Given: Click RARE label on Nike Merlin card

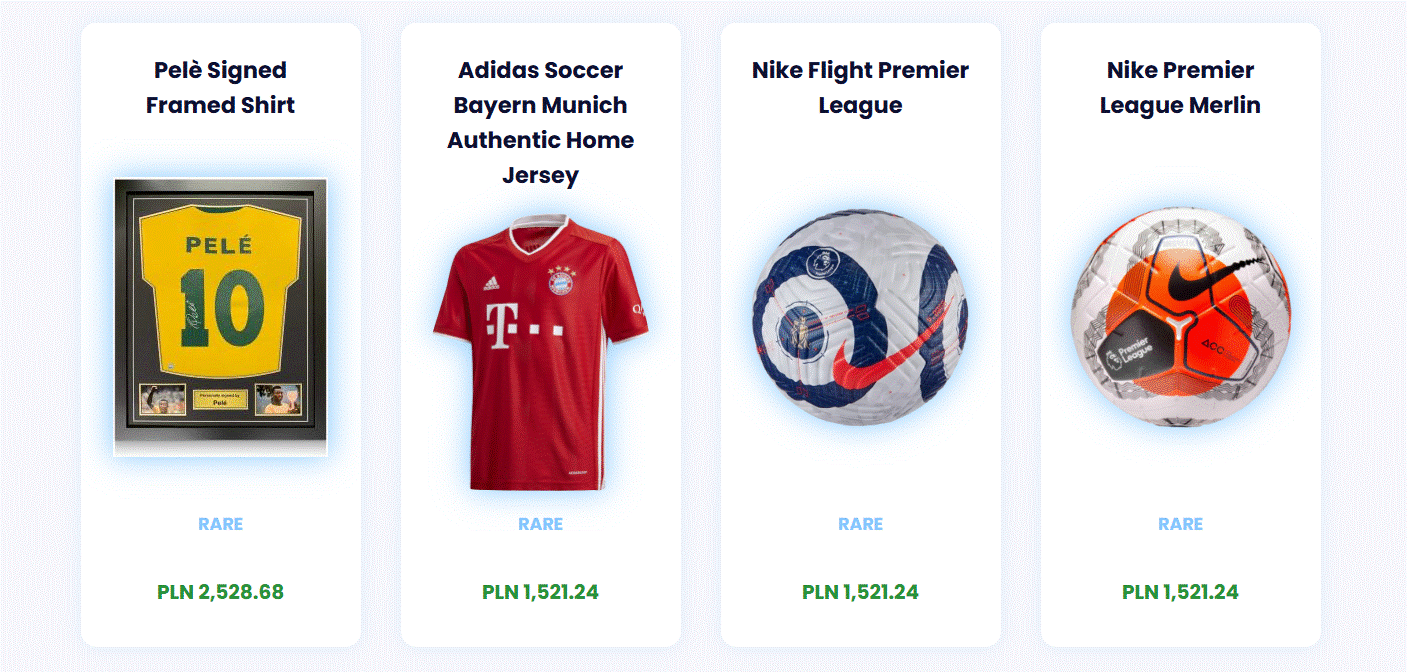Looking at the screenshot, I should pyautogui.click(x=1180, y=524).
